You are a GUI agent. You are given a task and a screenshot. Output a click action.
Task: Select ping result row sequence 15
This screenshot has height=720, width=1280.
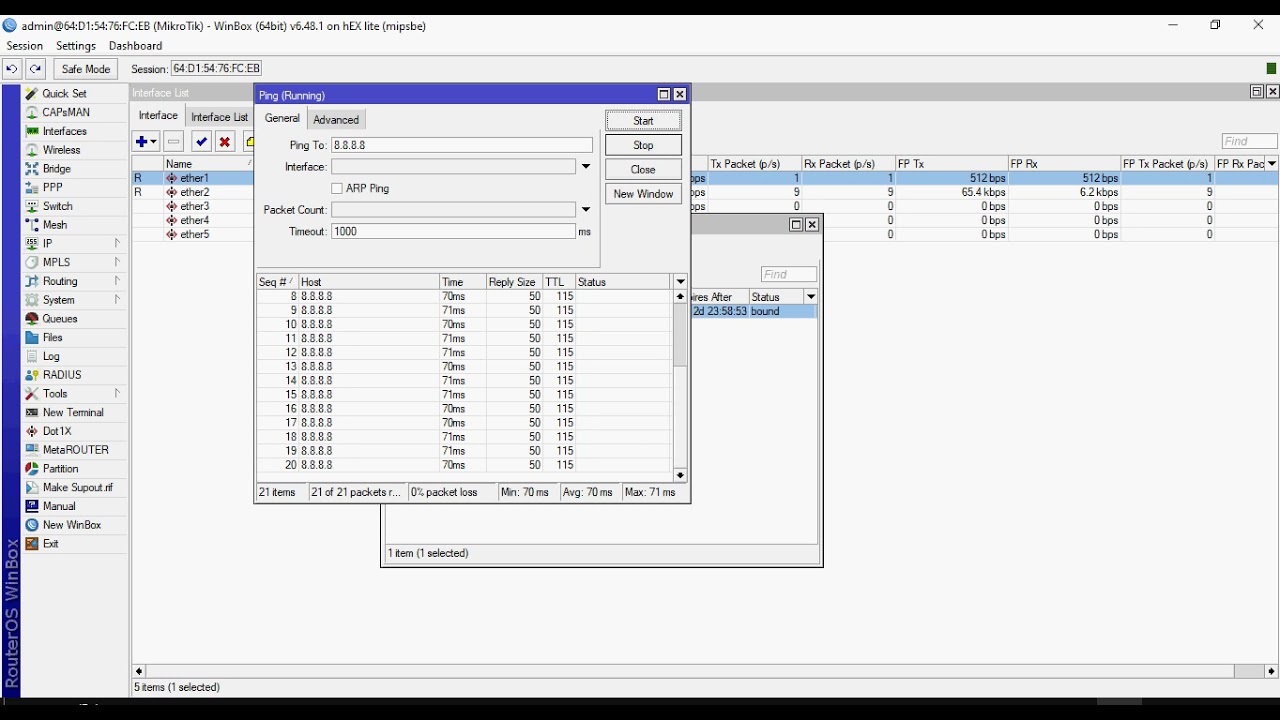pos(463,394)
